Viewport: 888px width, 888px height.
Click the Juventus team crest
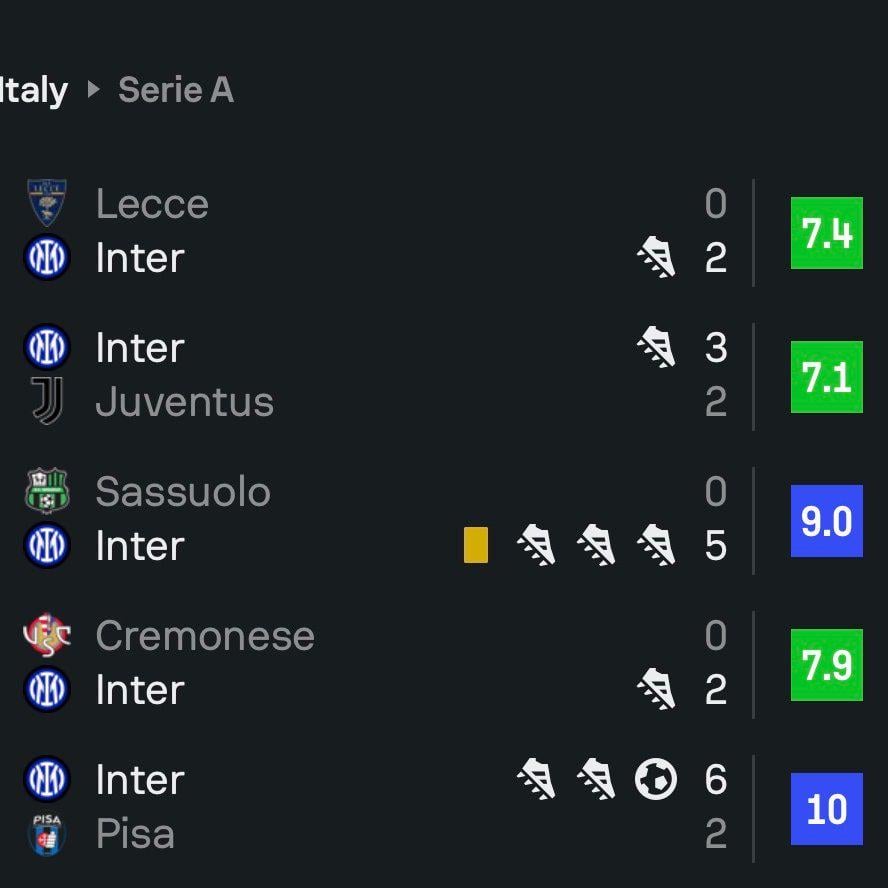(x=46, y=402)
